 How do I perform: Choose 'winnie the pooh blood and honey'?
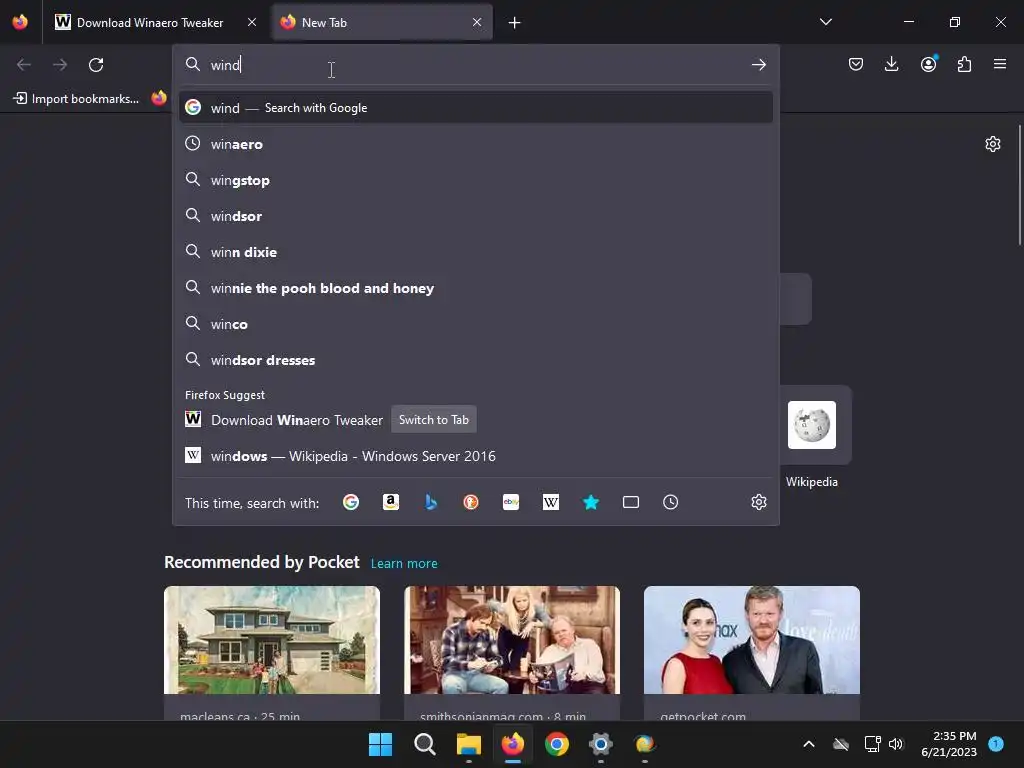tap(475, 288)
